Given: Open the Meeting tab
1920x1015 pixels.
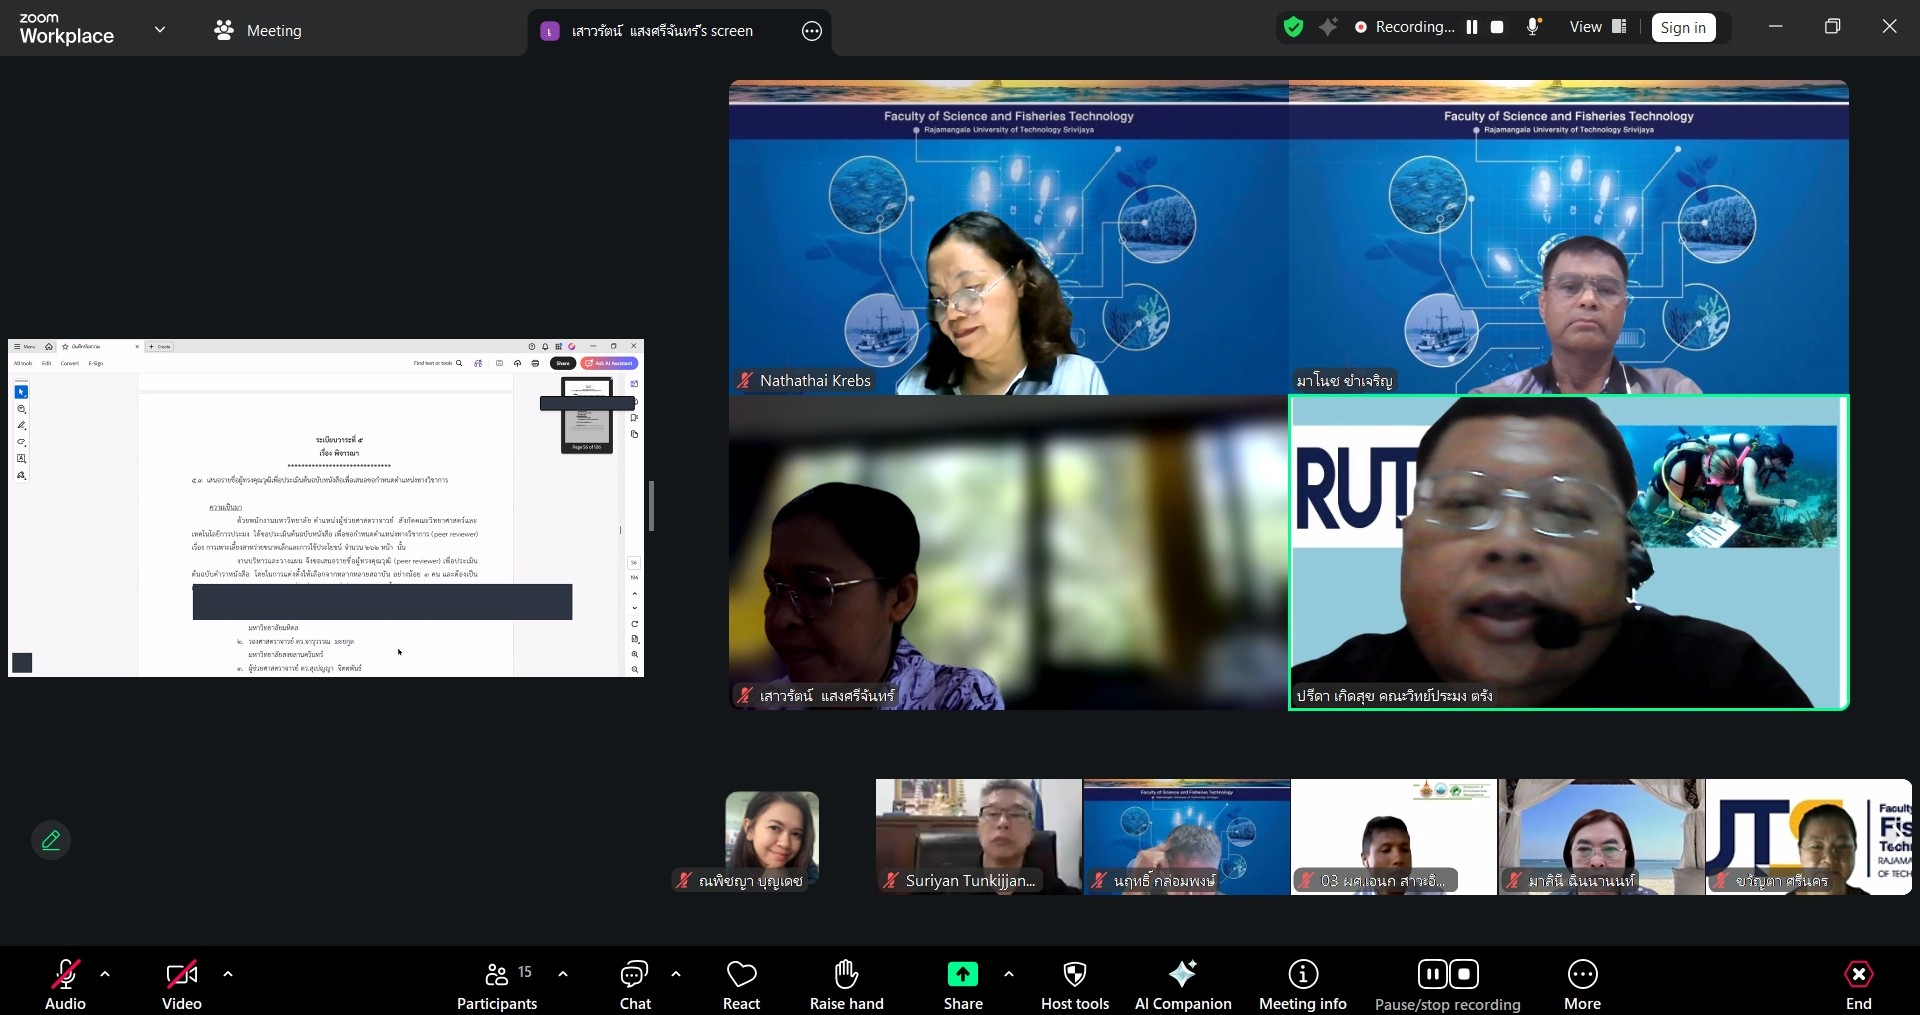Looking at the screenshot, I should click(x=258, y=31).
